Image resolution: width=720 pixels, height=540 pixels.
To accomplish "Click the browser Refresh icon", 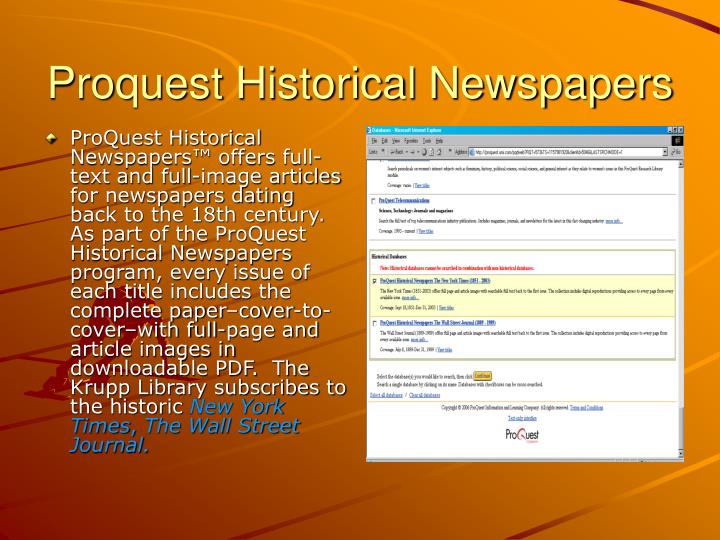I will [432, 152].
